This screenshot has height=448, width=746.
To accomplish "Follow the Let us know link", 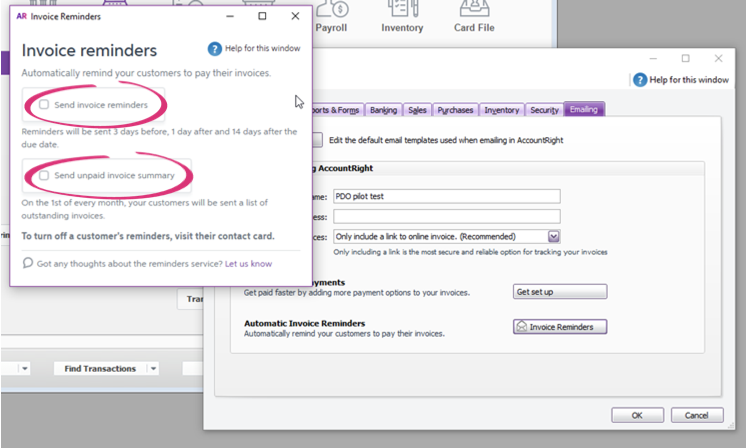I will point(248,264).
